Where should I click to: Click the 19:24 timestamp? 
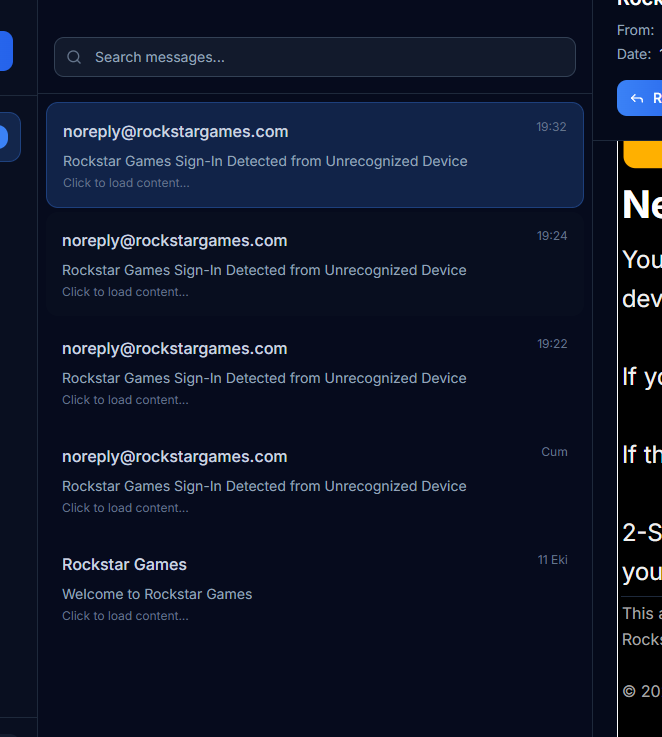552,236
